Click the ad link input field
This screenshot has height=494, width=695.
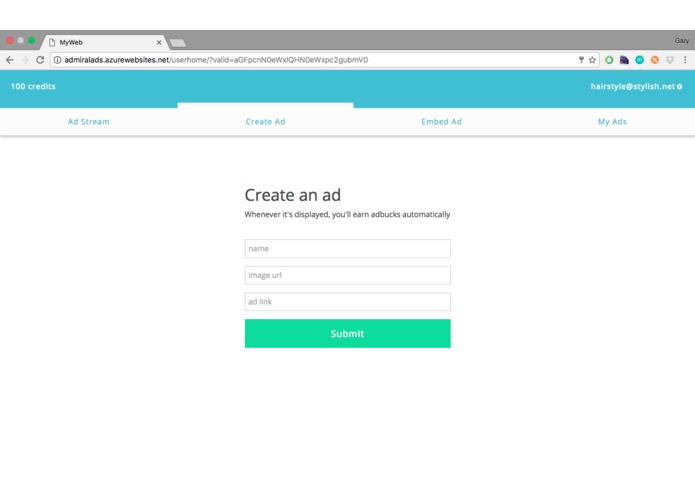click(x=348, y=302)
